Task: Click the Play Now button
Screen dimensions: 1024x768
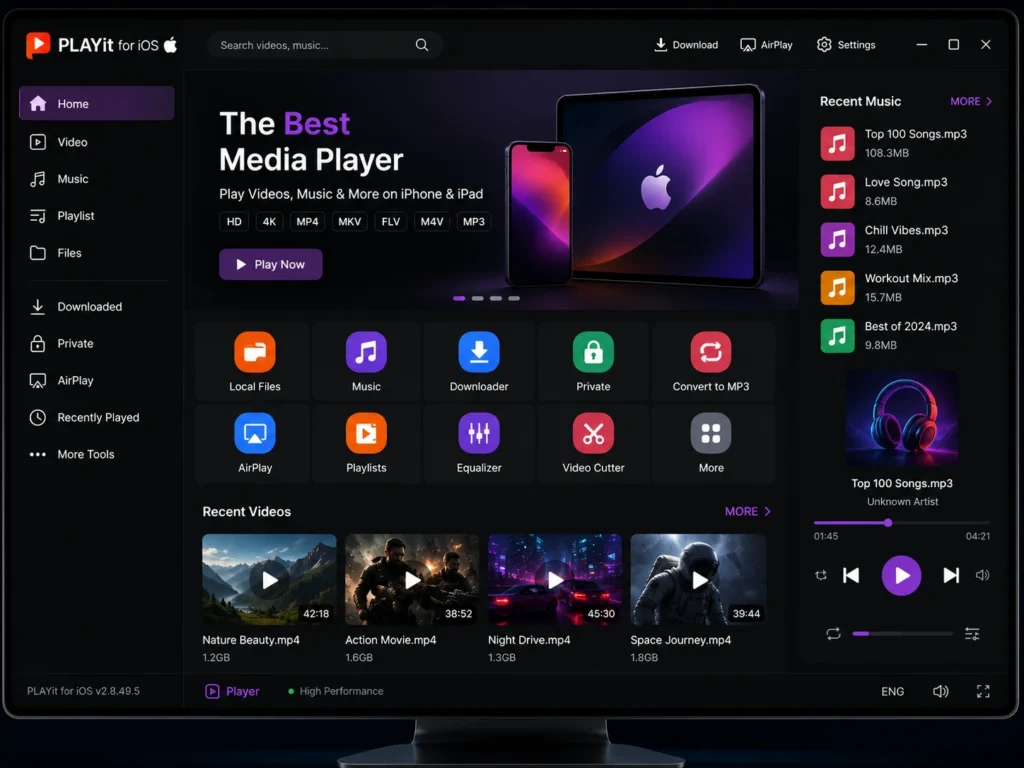Action: (270, 264)
